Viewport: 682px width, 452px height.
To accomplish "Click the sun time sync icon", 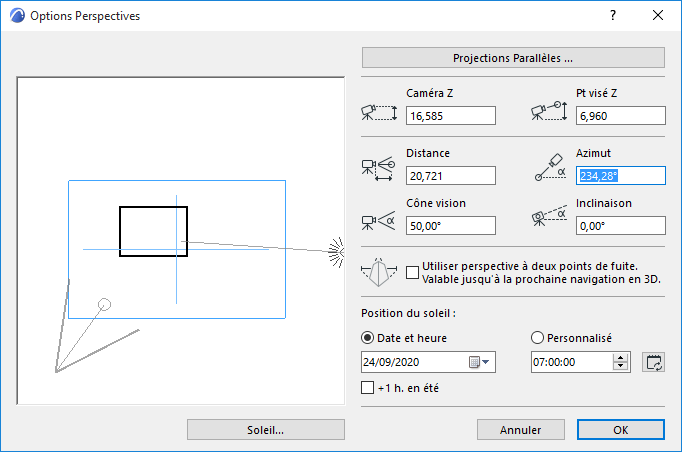I will coord(654,362).
